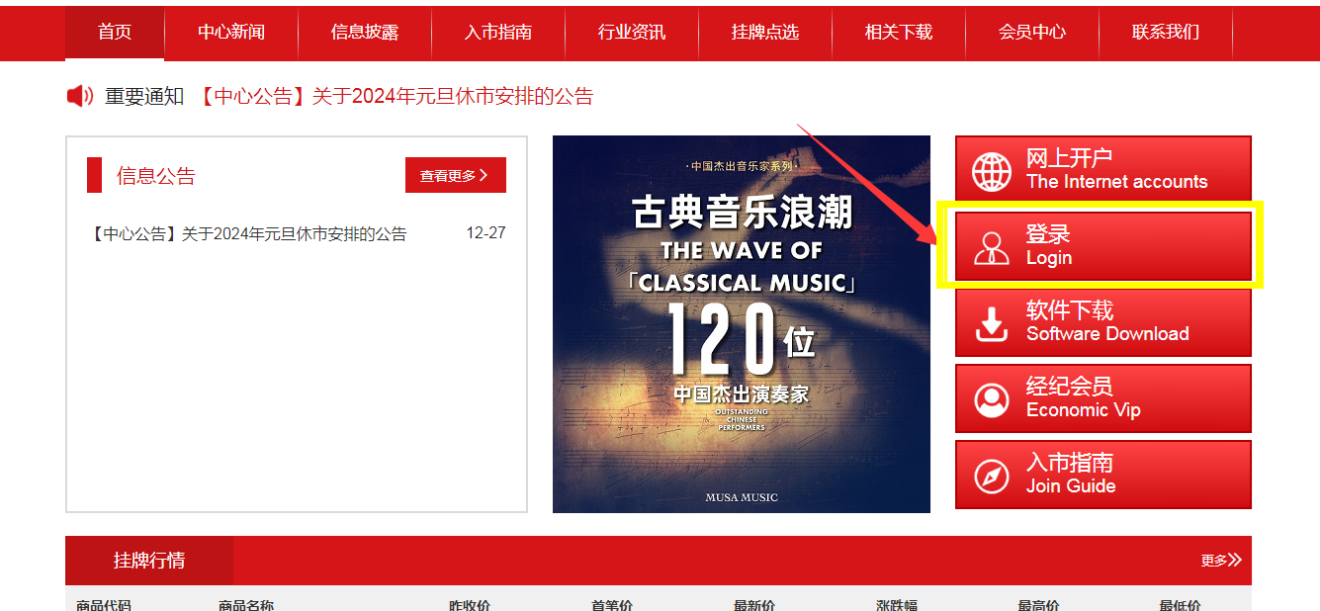Click the user circle icon for Economic Vip
The height and width of the screenshot is (611, 1320).
[992, 399]
